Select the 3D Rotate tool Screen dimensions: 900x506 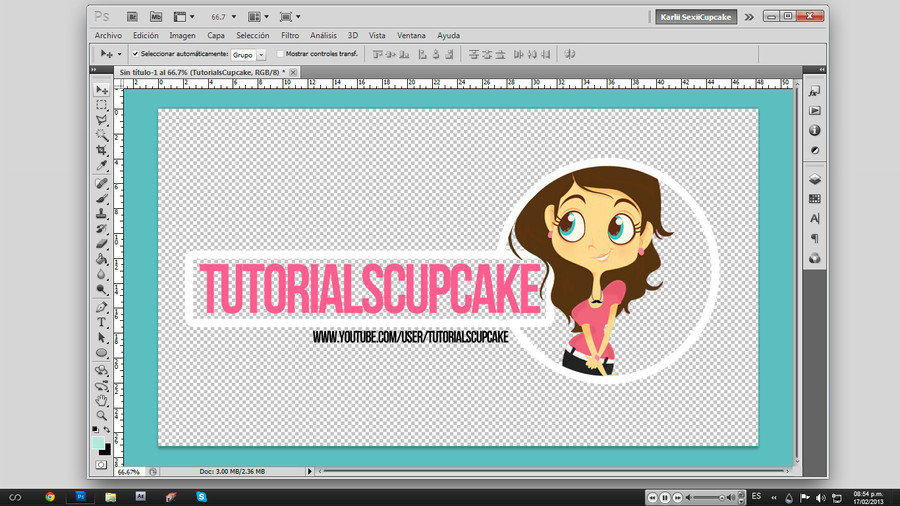tap(102, 371)
